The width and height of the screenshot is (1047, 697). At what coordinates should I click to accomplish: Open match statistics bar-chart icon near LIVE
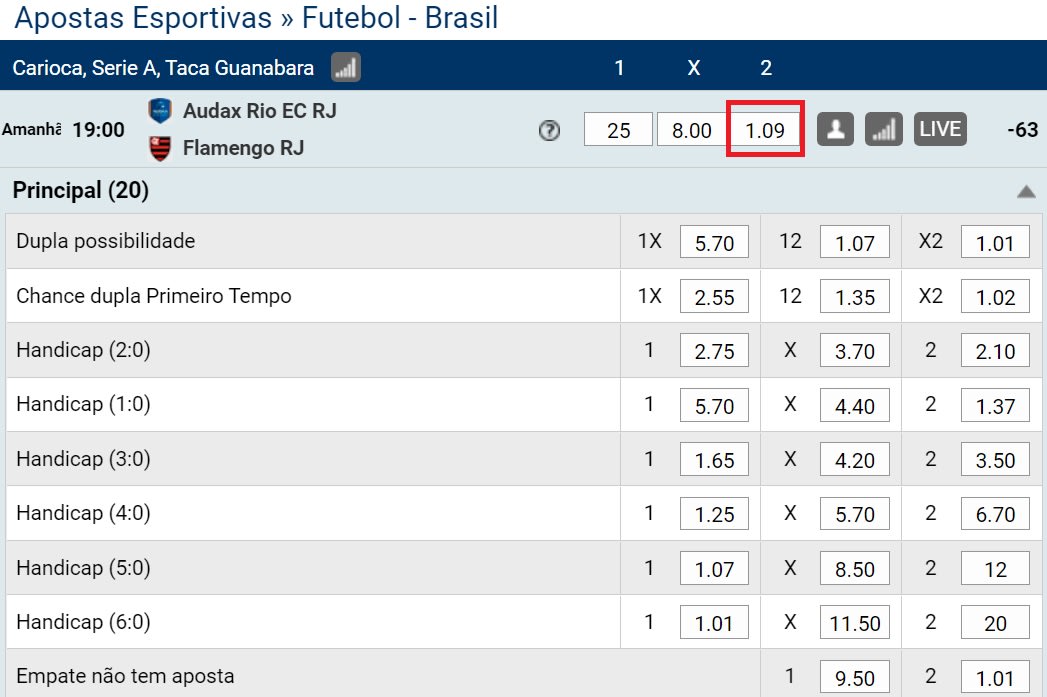(883, 130)
